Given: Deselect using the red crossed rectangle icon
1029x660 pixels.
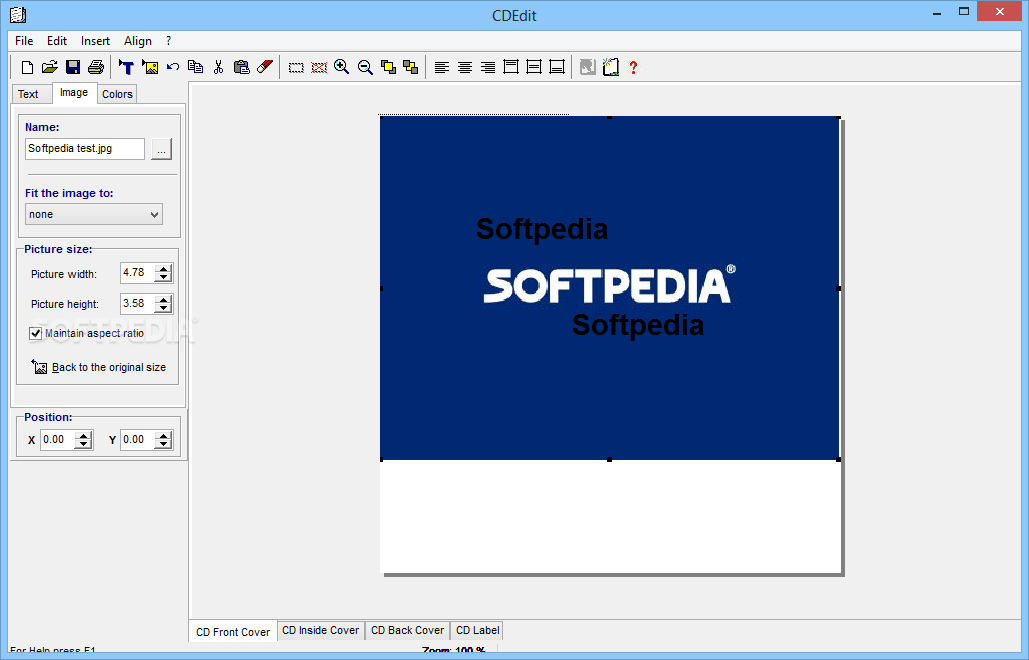Looking at the screenshot, I should (319, 67).
